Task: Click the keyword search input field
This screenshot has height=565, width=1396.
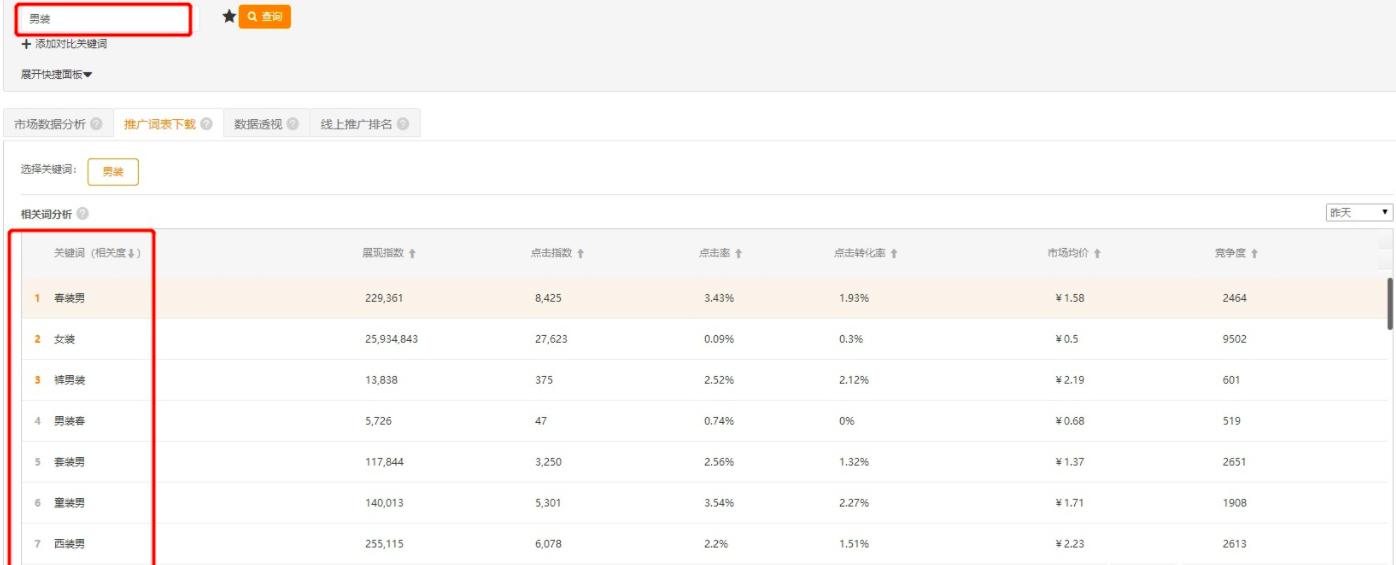Action: coord(103,18)
